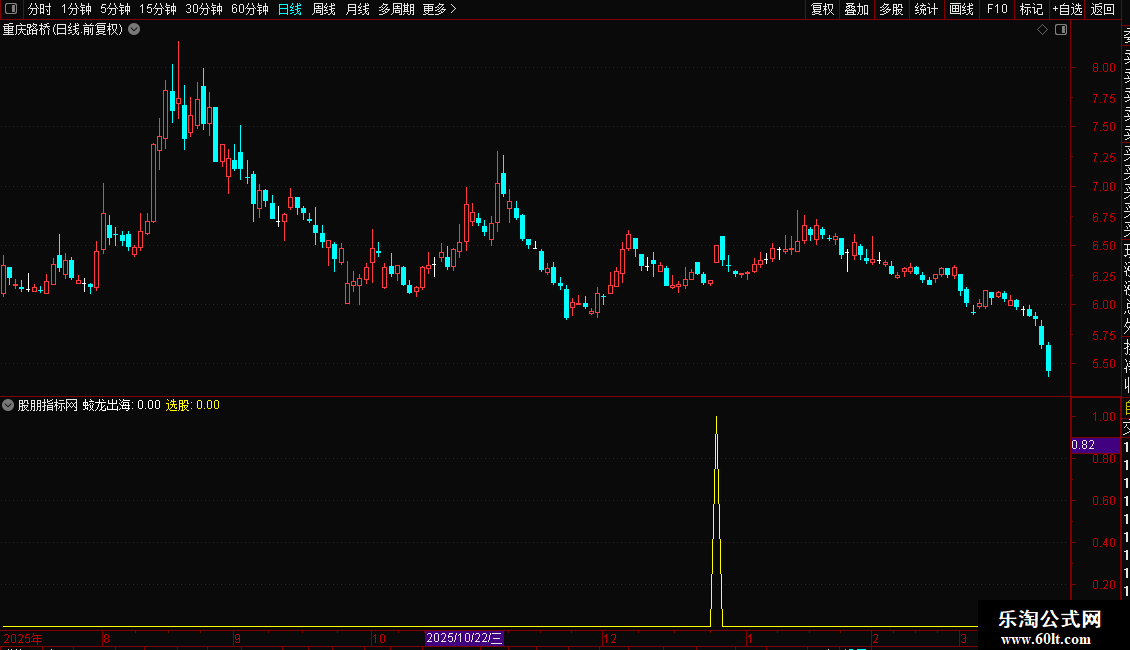Select the 1分钟 period tab
Image resolution: width=1130 pixels, height=650 pixels.
point(76,9)
